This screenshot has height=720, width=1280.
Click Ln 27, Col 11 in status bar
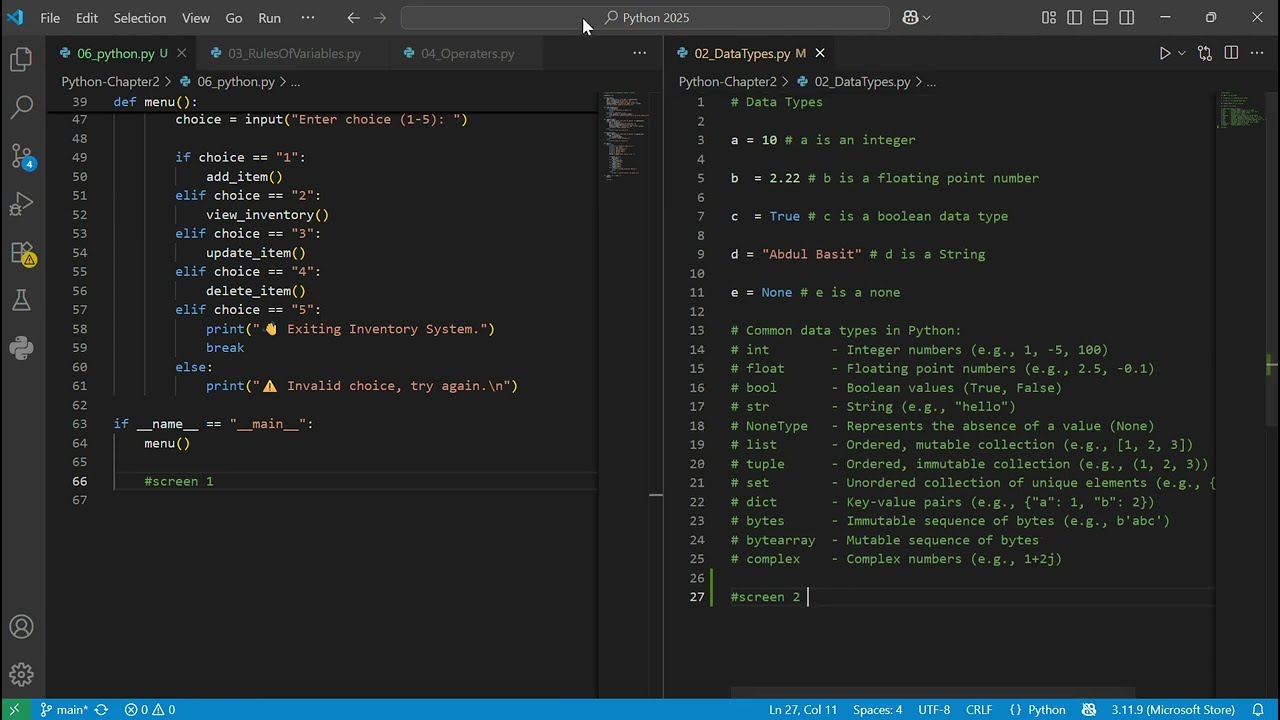tap(803, 710)
